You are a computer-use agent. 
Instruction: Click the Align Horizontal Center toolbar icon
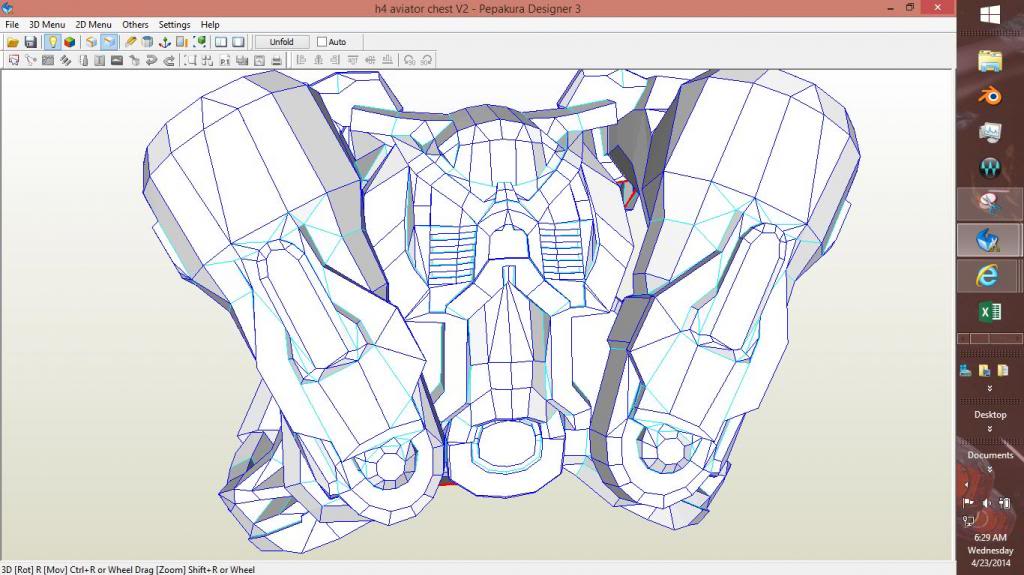(x=319, y=60)
